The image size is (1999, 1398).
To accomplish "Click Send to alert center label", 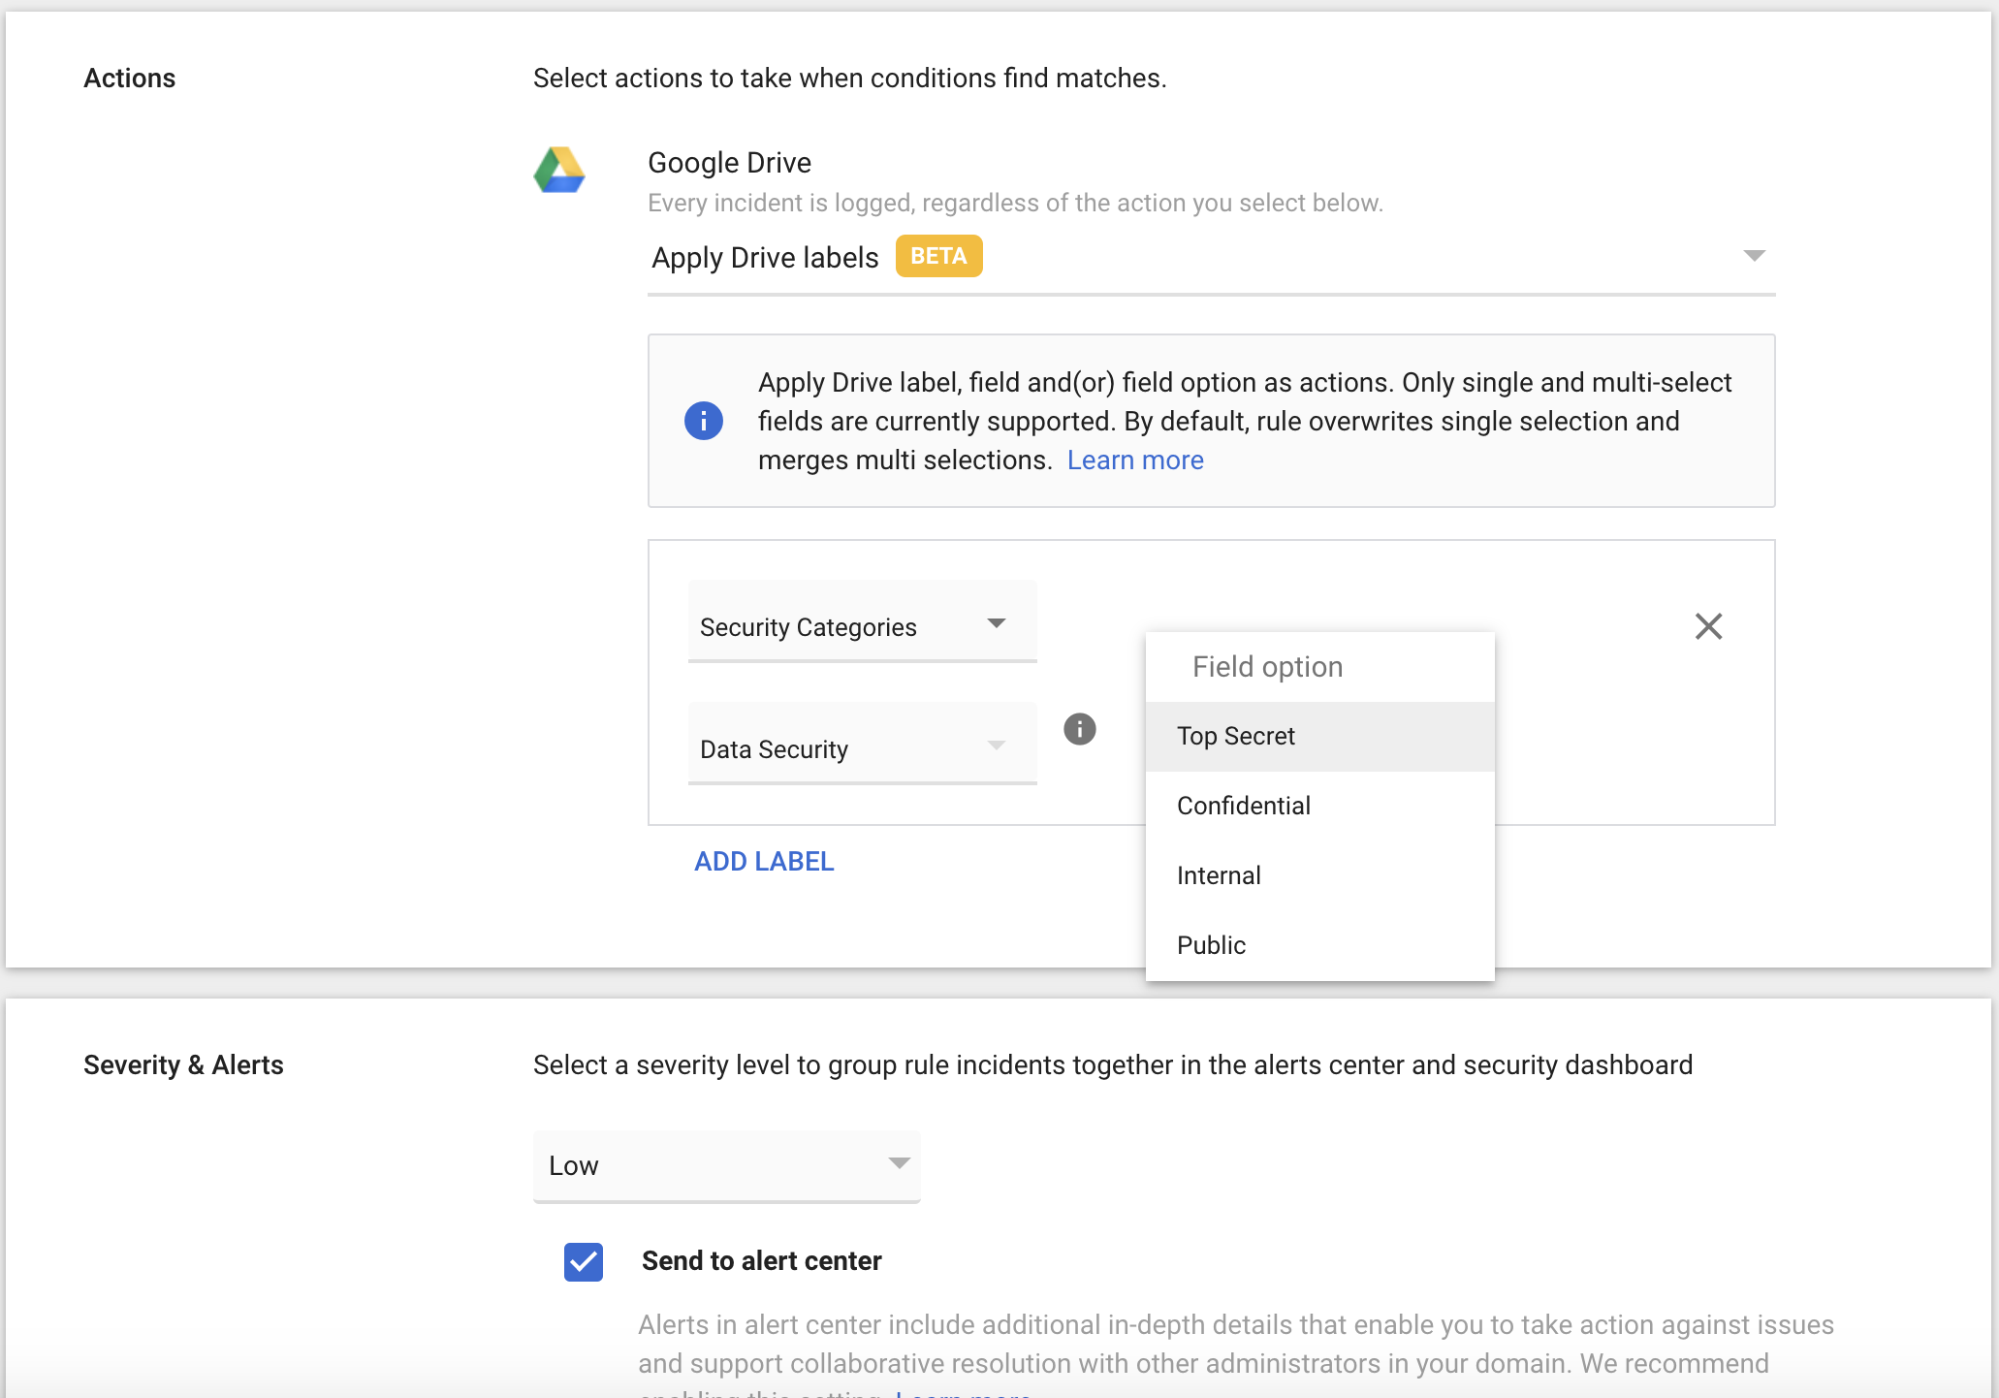I will (761, 1261).
